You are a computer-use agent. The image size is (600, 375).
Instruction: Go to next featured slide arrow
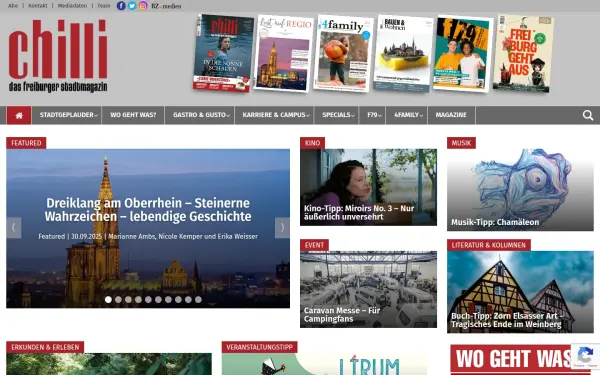point(282,228)
